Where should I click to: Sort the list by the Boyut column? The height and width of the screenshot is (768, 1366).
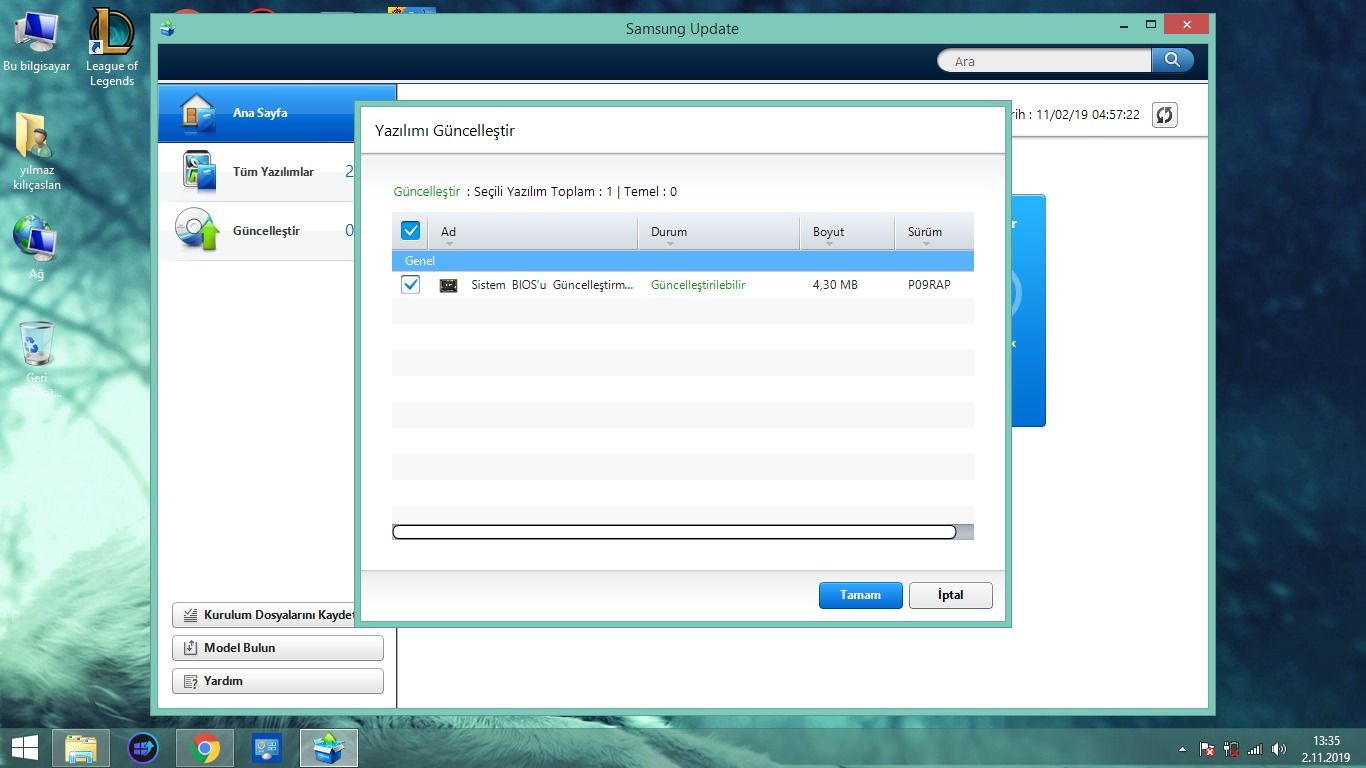pyautogui.click(x=847, y=232)
